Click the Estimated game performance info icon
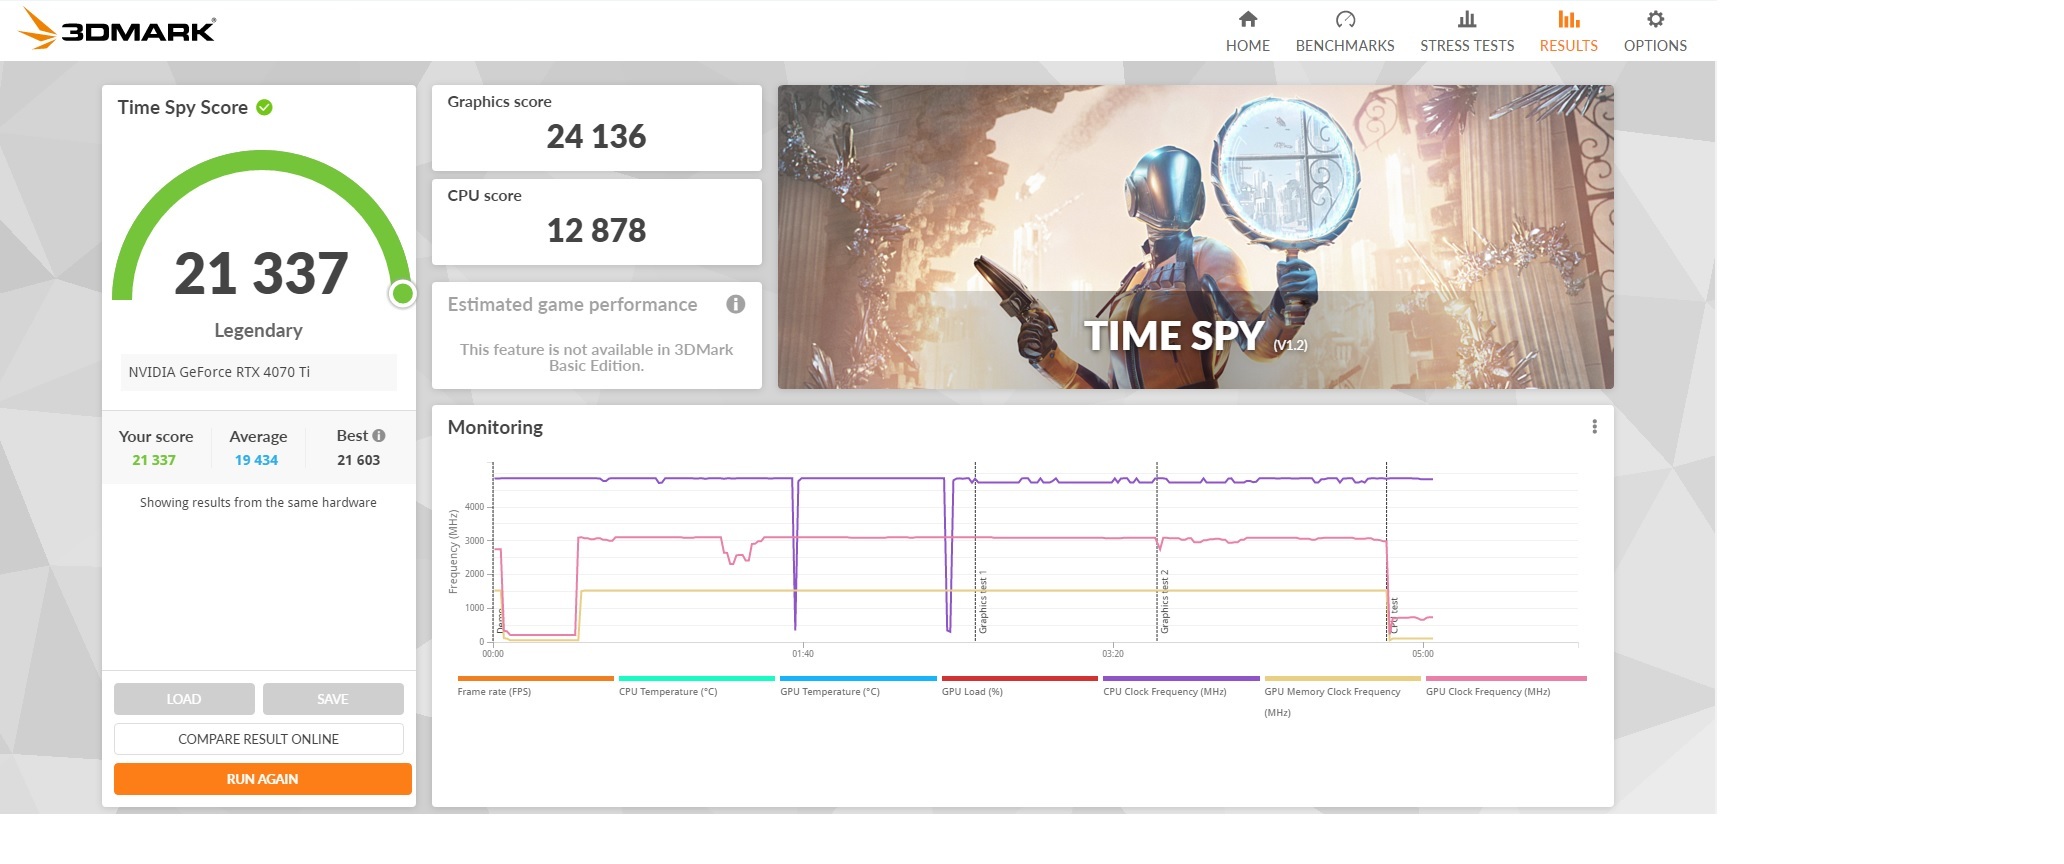2064x864 pixels. [x=736, y=304]
